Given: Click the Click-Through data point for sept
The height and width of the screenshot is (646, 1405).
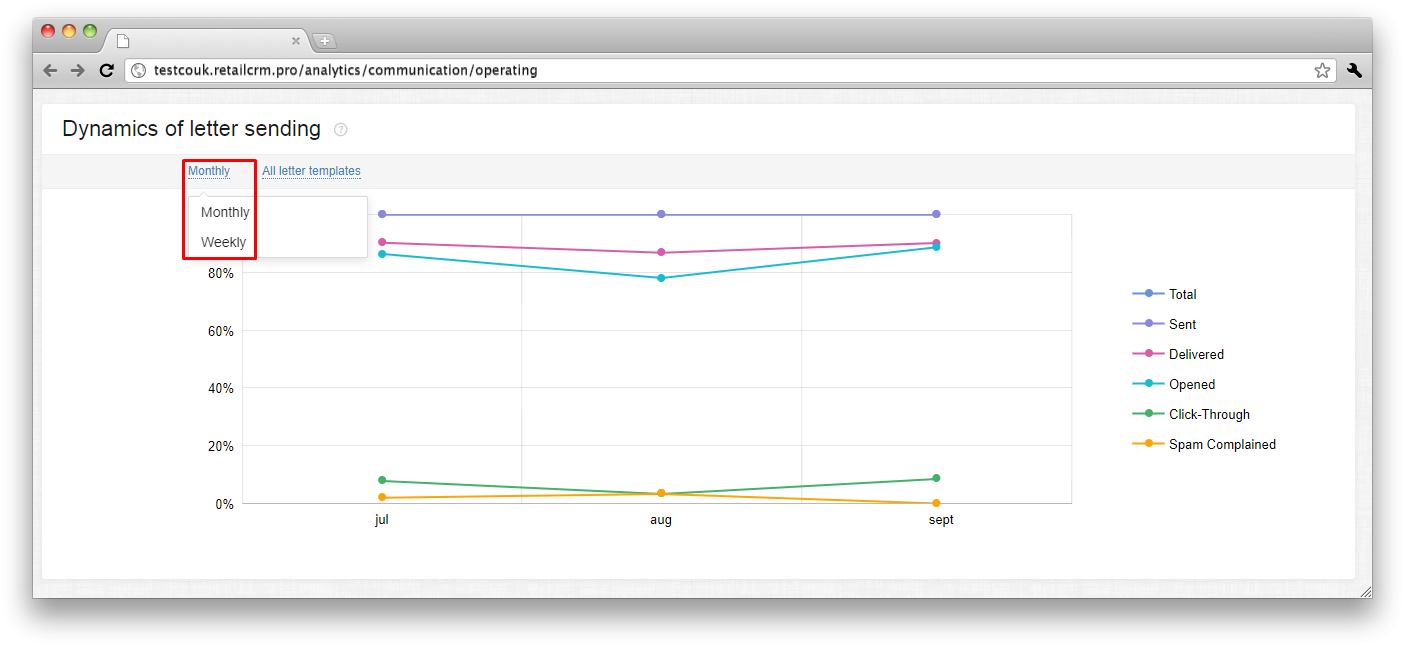Looking at the screenshot, I should 936,478.
